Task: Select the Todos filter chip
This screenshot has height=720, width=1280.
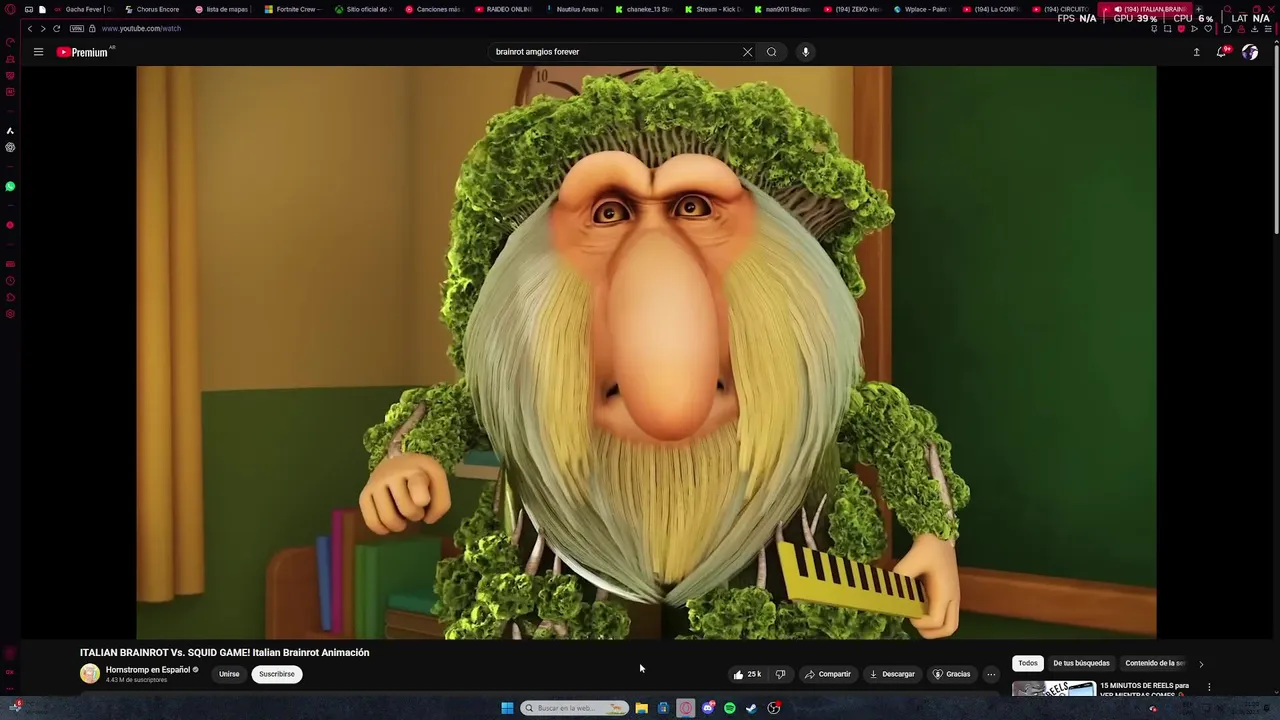Action: pyautogui.click(x=1028, y=663)
